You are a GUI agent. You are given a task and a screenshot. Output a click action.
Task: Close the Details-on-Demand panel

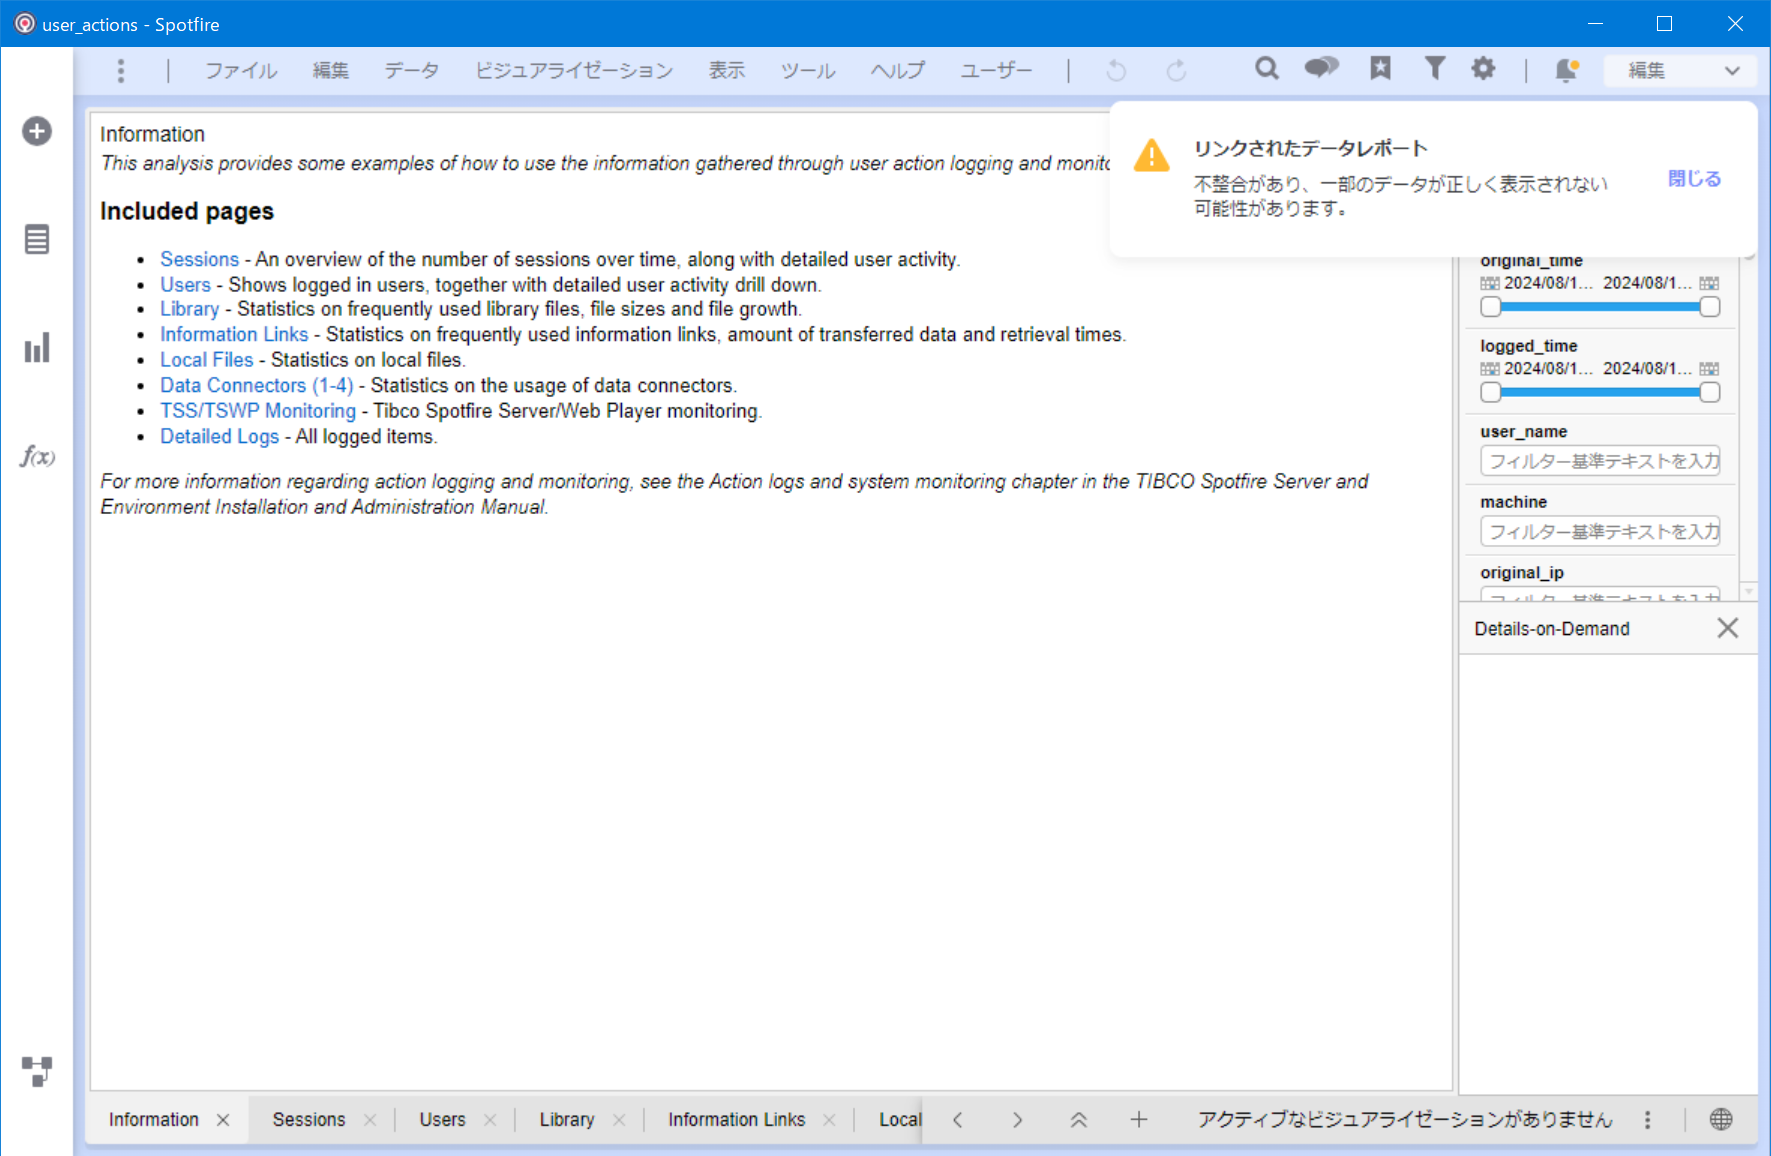[1728, 628]
